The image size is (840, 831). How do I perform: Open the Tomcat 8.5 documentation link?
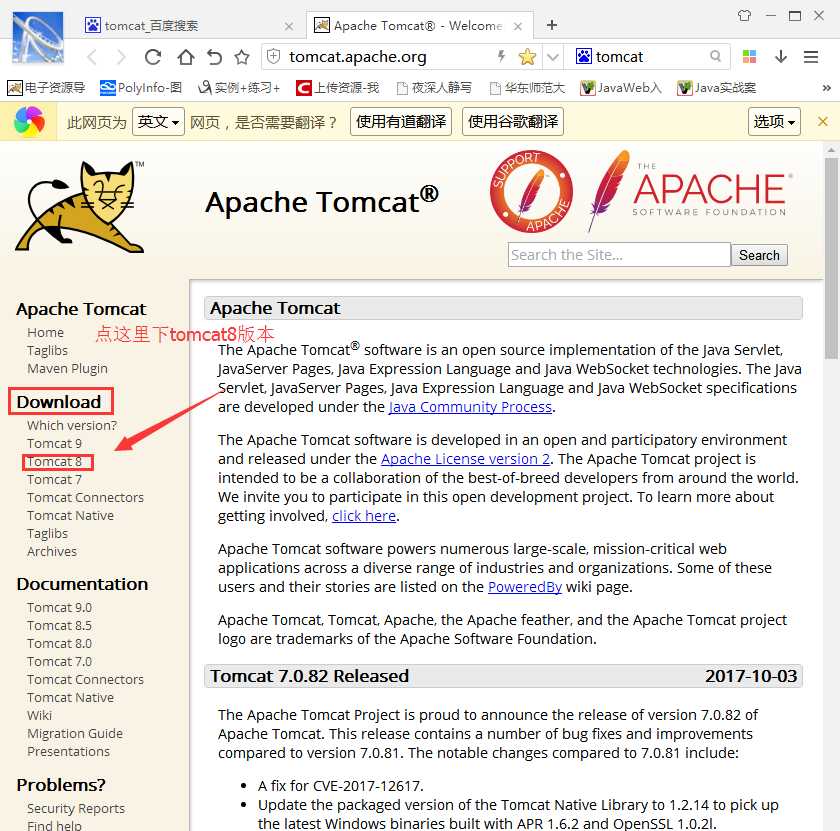(59, 625)
